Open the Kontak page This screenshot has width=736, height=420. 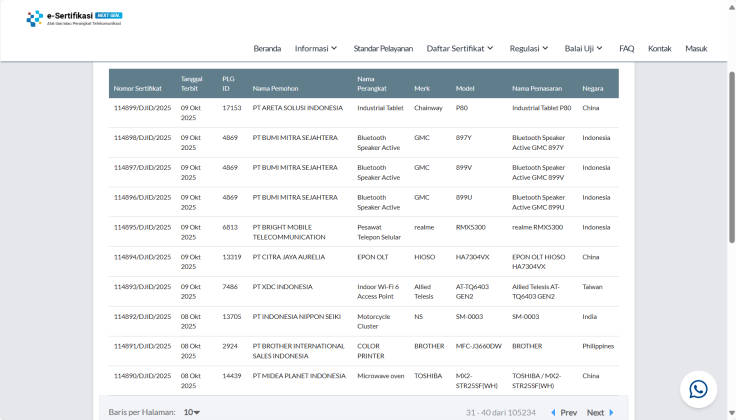[659, 48]
